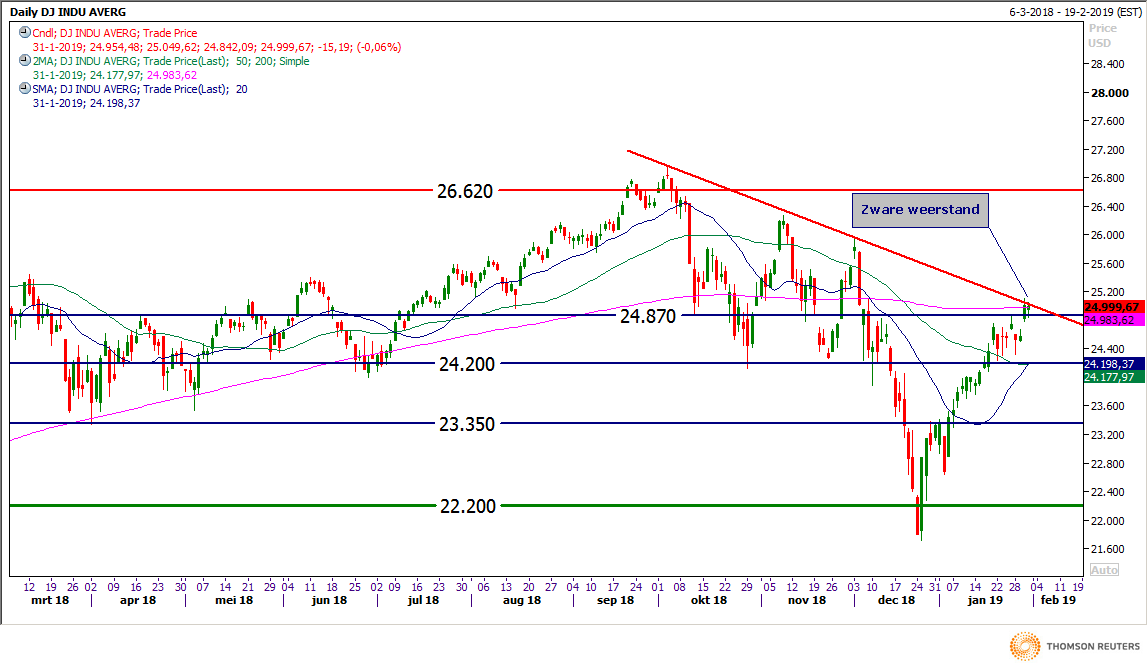Click the red 24.999,67 price tag
1148x665 pixels.
click(1111, 307)
